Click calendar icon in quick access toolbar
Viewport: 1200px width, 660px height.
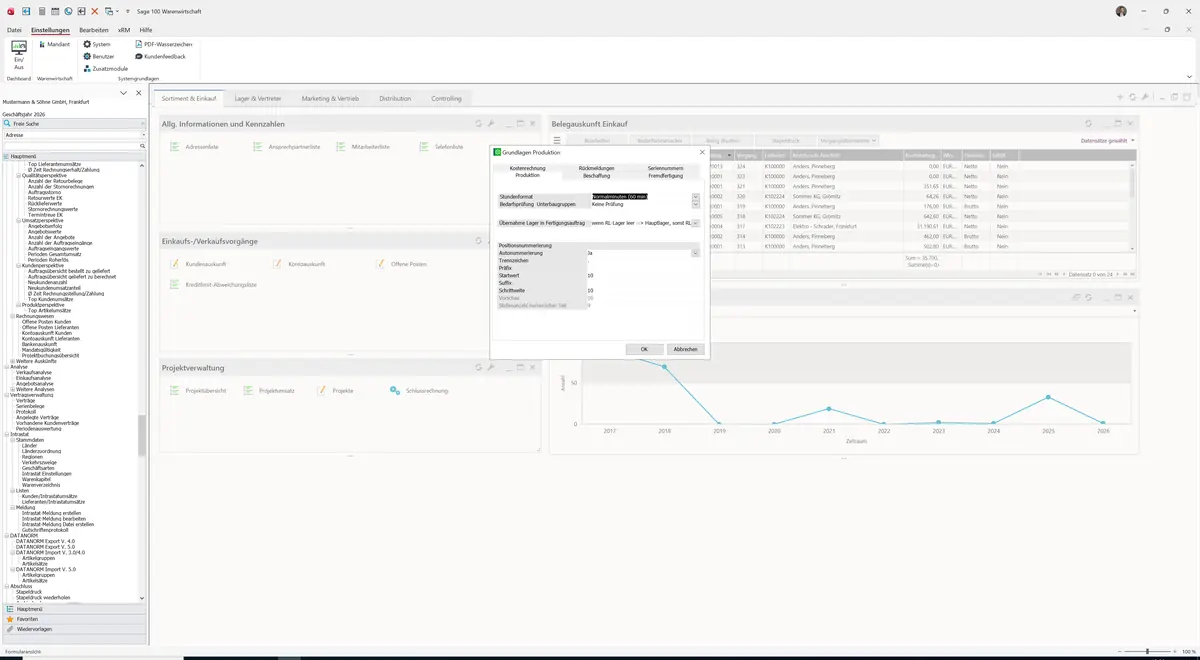click(55, 10)
